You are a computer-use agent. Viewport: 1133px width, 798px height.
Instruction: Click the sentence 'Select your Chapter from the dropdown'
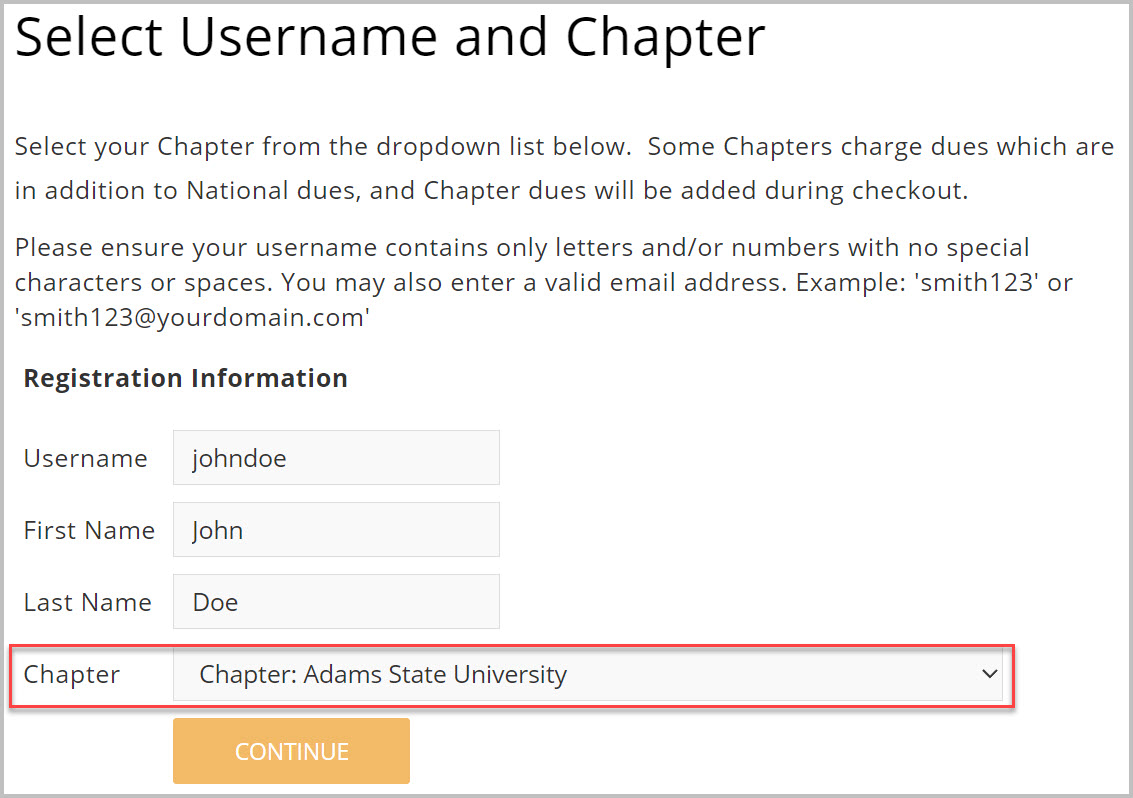click(323, 146)
